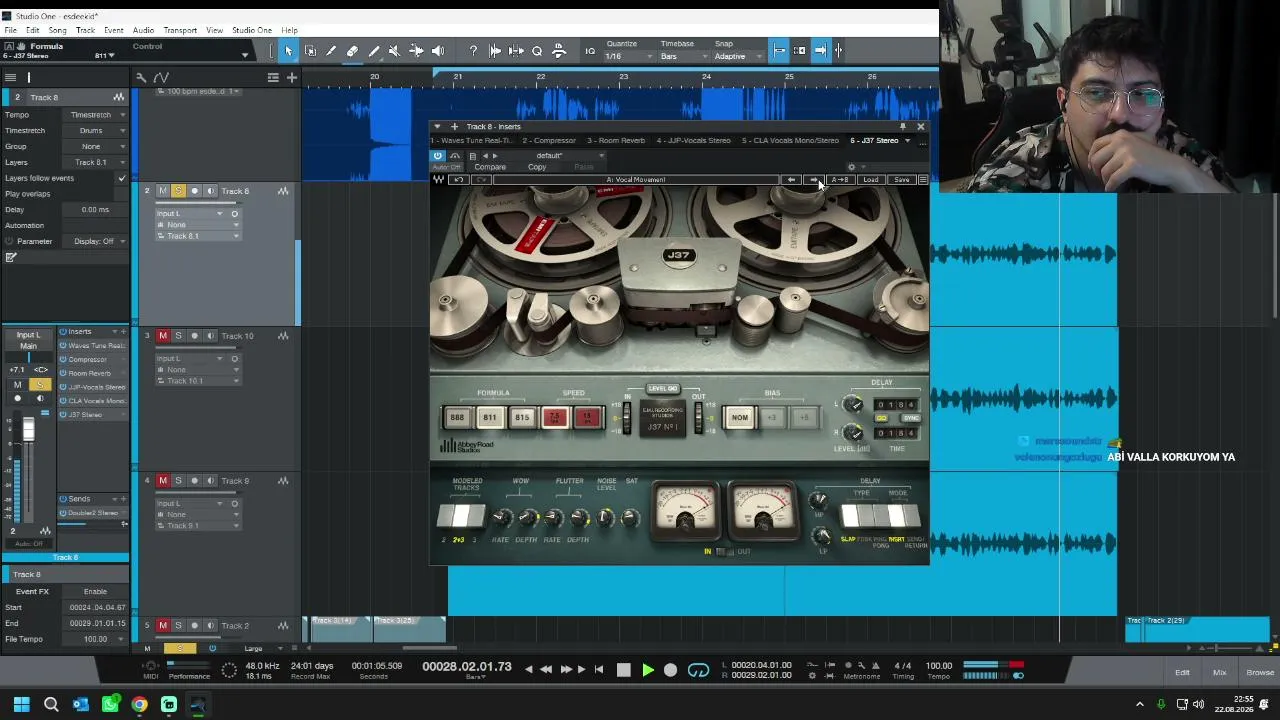This screenshot has width=1280, height=720.
Task: Switch to the 2 - Compressor insert tab
Action: pyautogui.click(x=549, y=141)
